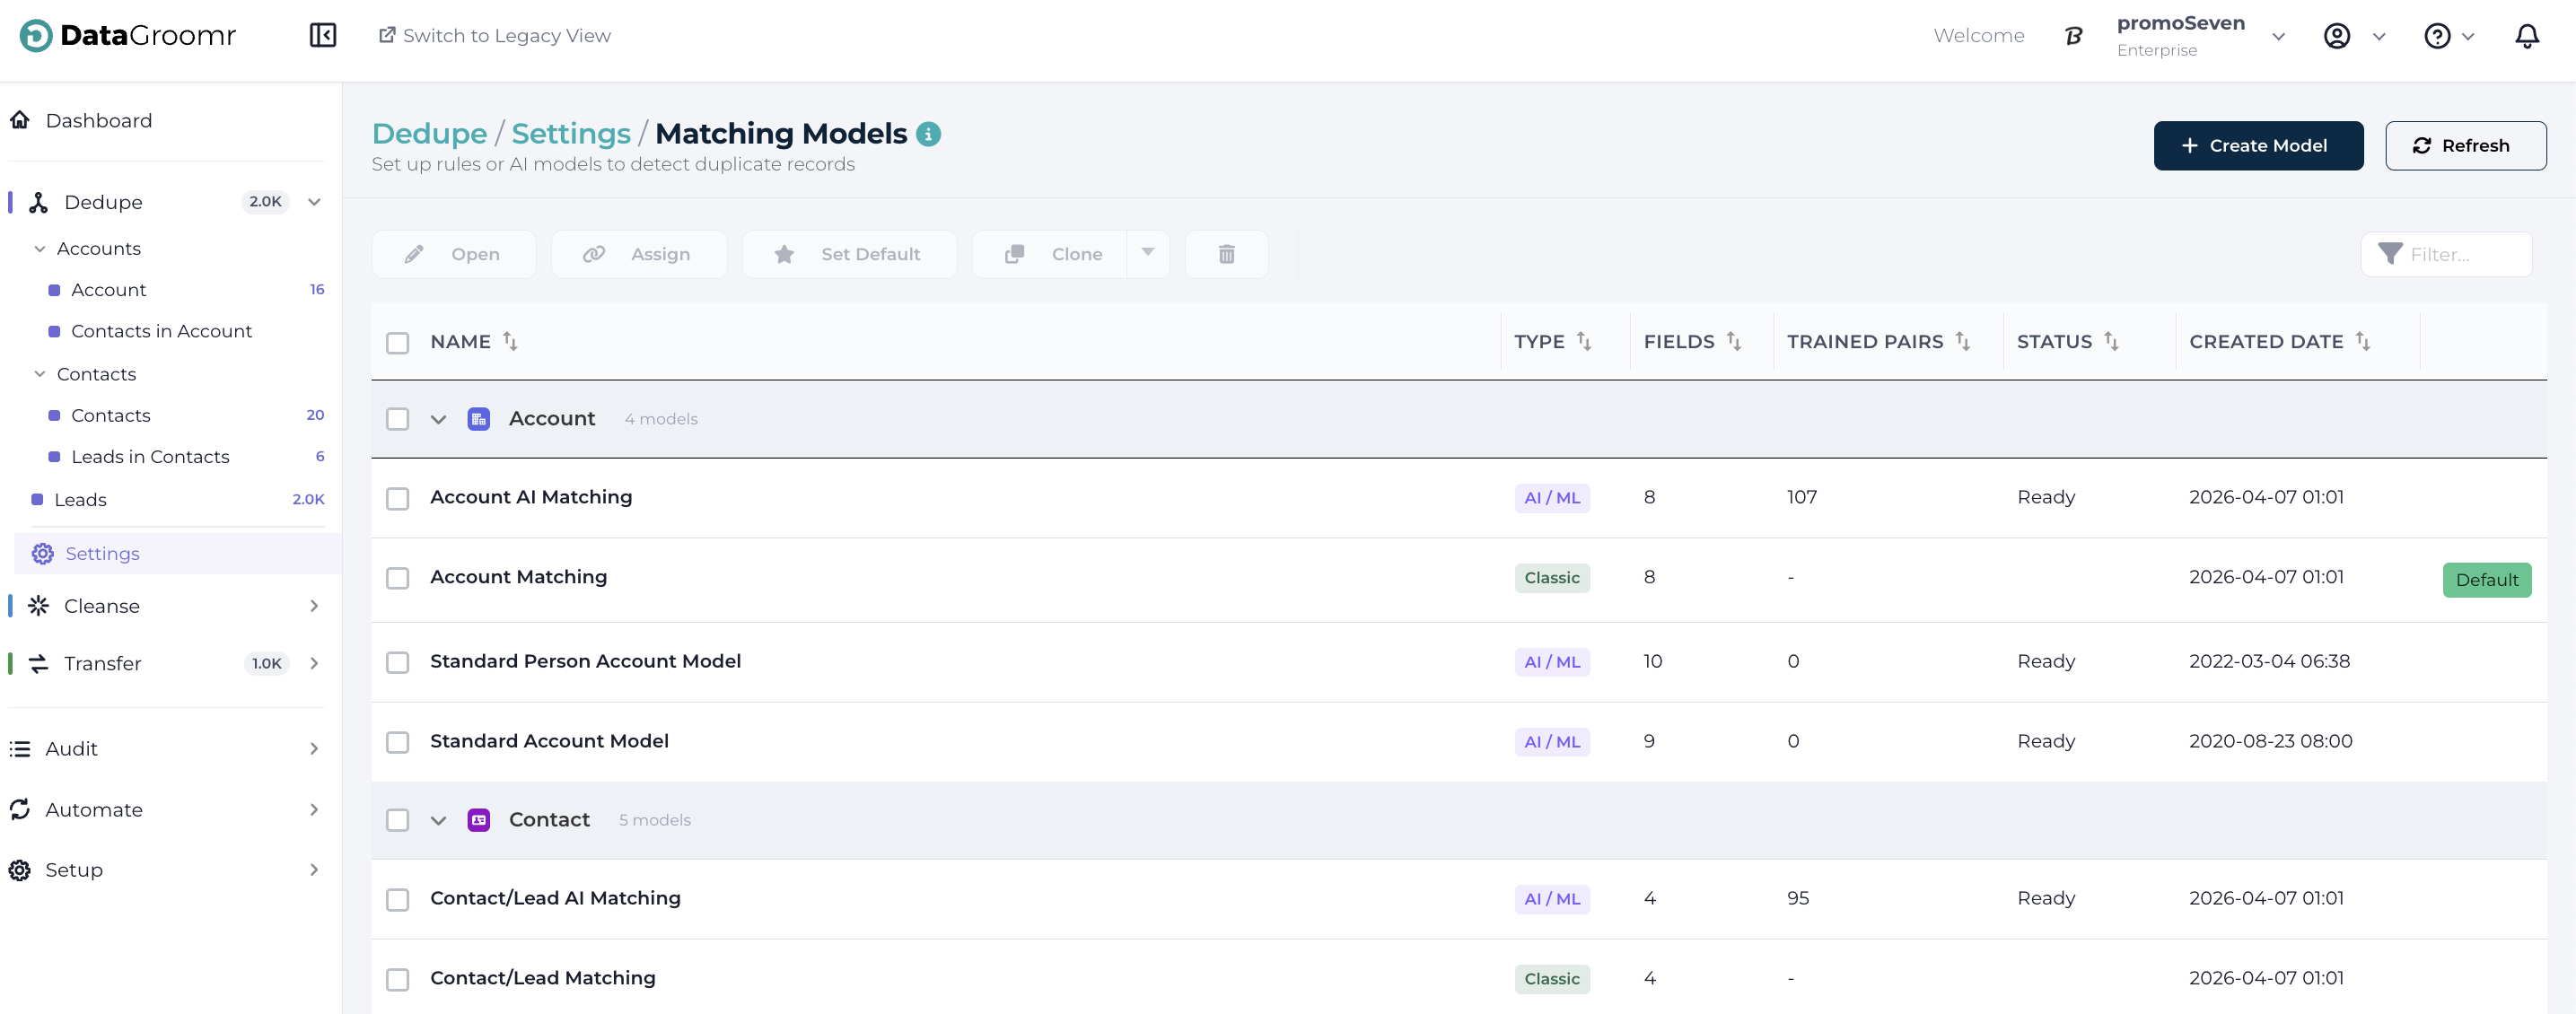Click the green Default badge
This screenshot has height=1014, width=2576.
[x=2486, y=580]
